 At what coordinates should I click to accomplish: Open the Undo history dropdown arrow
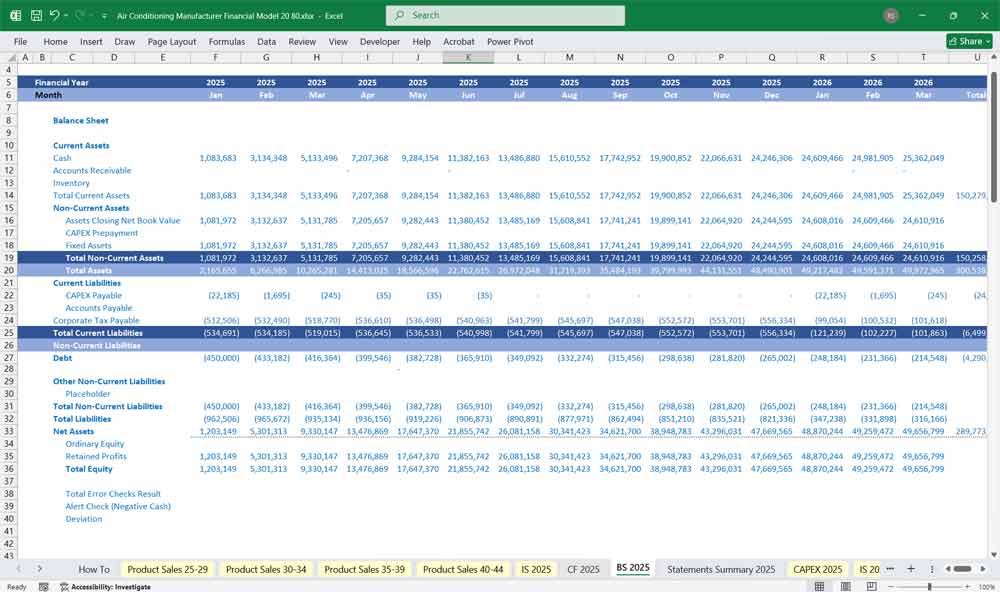click(x=66, y=16)
